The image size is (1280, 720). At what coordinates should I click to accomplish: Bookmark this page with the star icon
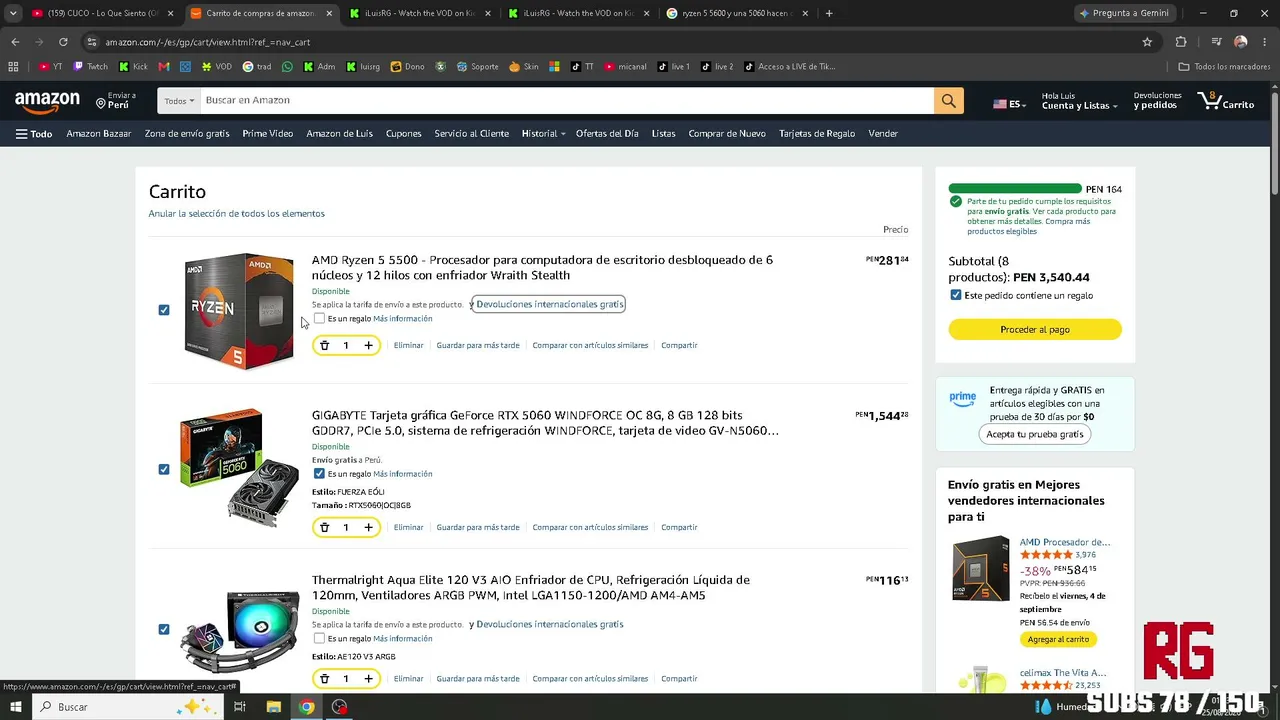click(1147, 42)
